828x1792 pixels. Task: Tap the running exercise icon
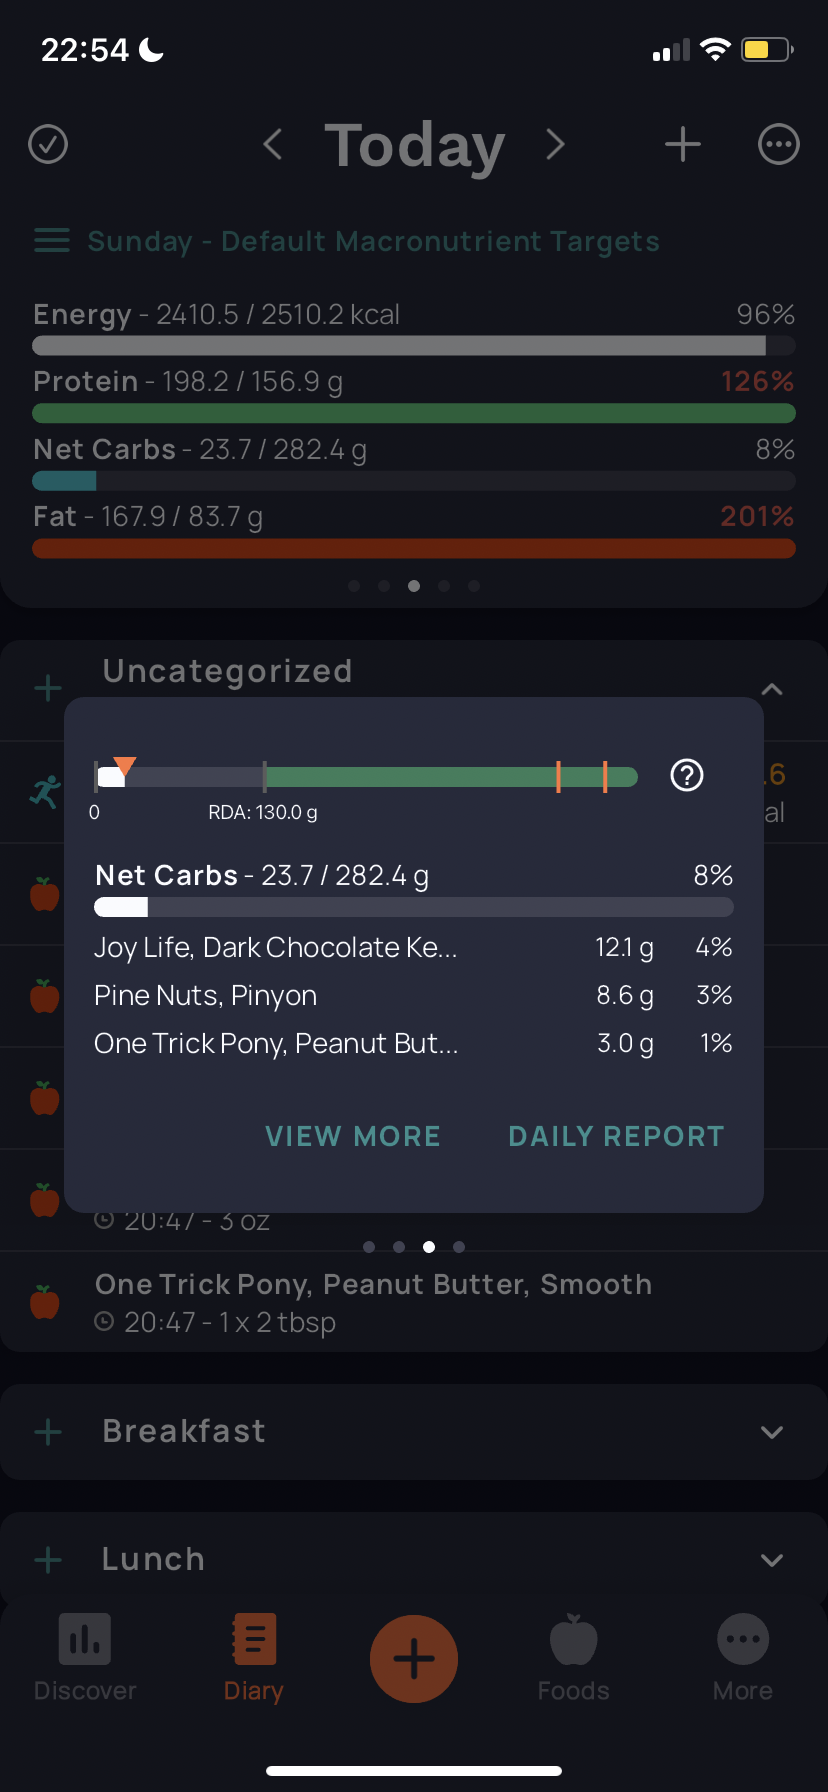coord(45,791)
